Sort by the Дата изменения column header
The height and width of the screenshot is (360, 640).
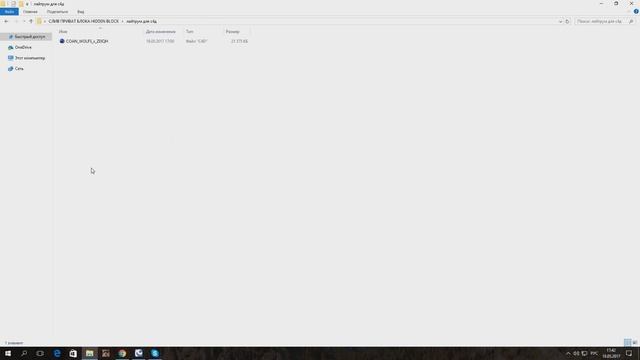pos(161,31)
